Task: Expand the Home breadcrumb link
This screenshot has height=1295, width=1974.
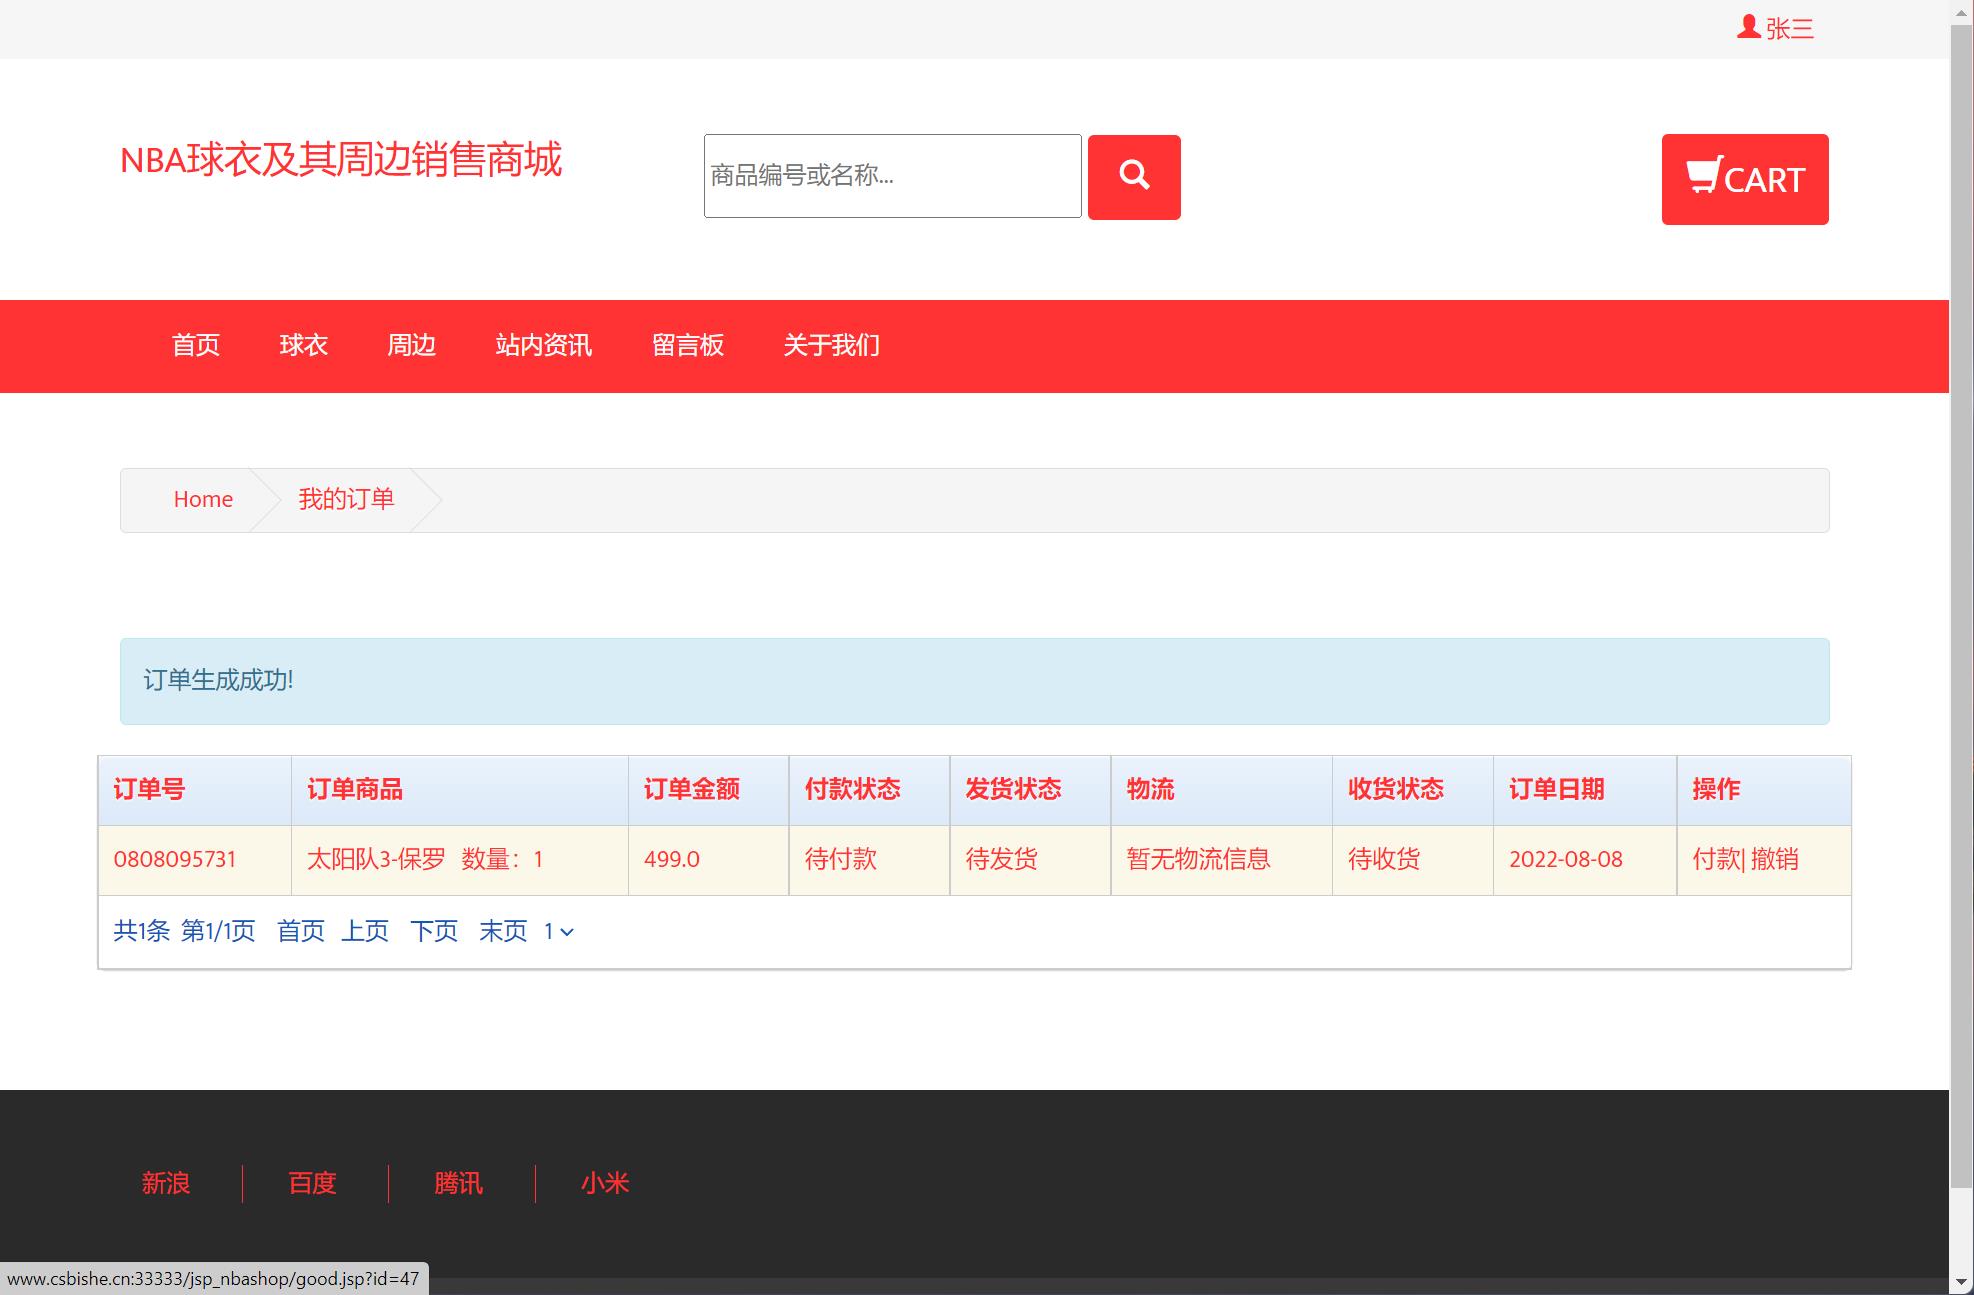Action: click(203, 499)
